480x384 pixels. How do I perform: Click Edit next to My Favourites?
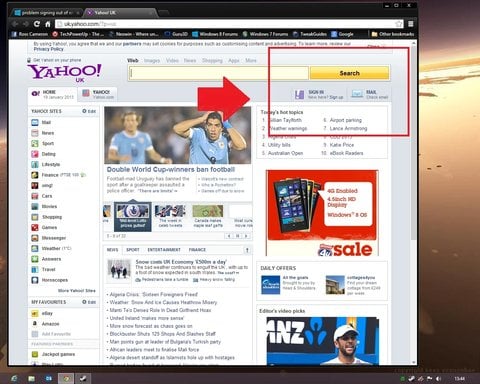pyautogui.click(x=89, y=302)
